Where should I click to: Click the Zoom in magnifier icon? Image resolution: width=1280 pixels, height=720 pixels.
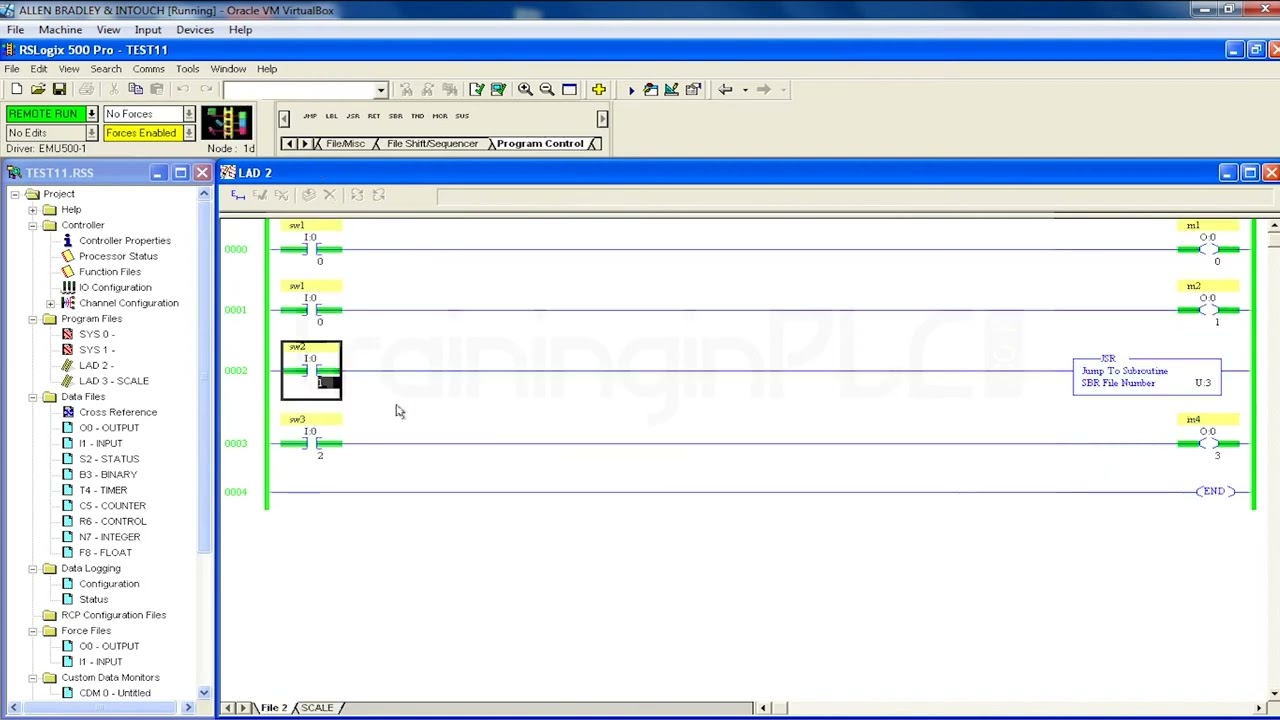point(525,89)
